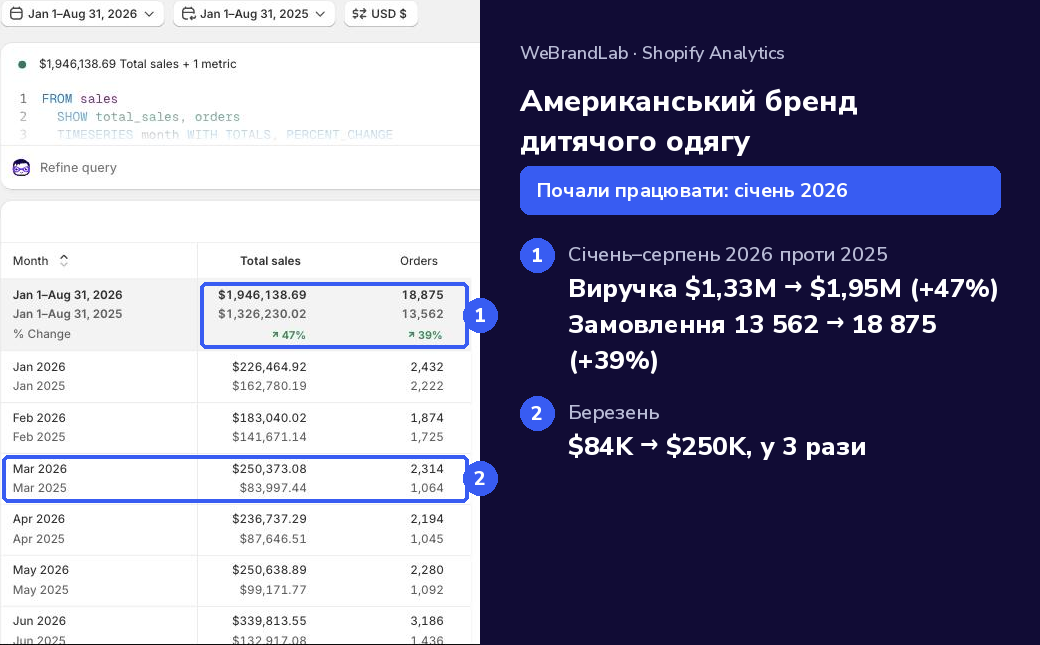This screenshot has width=1040, height=645.
Task: Click the Month column header
Action: [x=31, y=261]
